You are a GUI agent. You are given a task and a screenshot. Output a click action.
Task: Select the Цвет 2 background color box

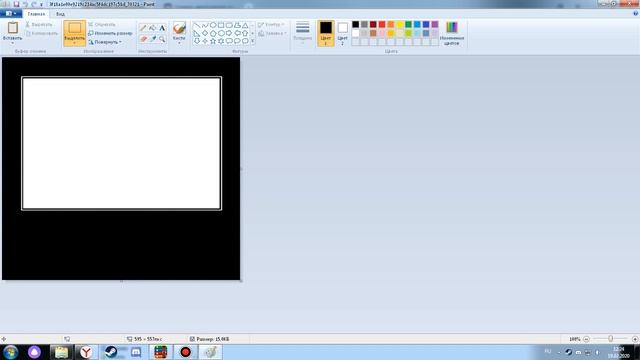point(342,33)
